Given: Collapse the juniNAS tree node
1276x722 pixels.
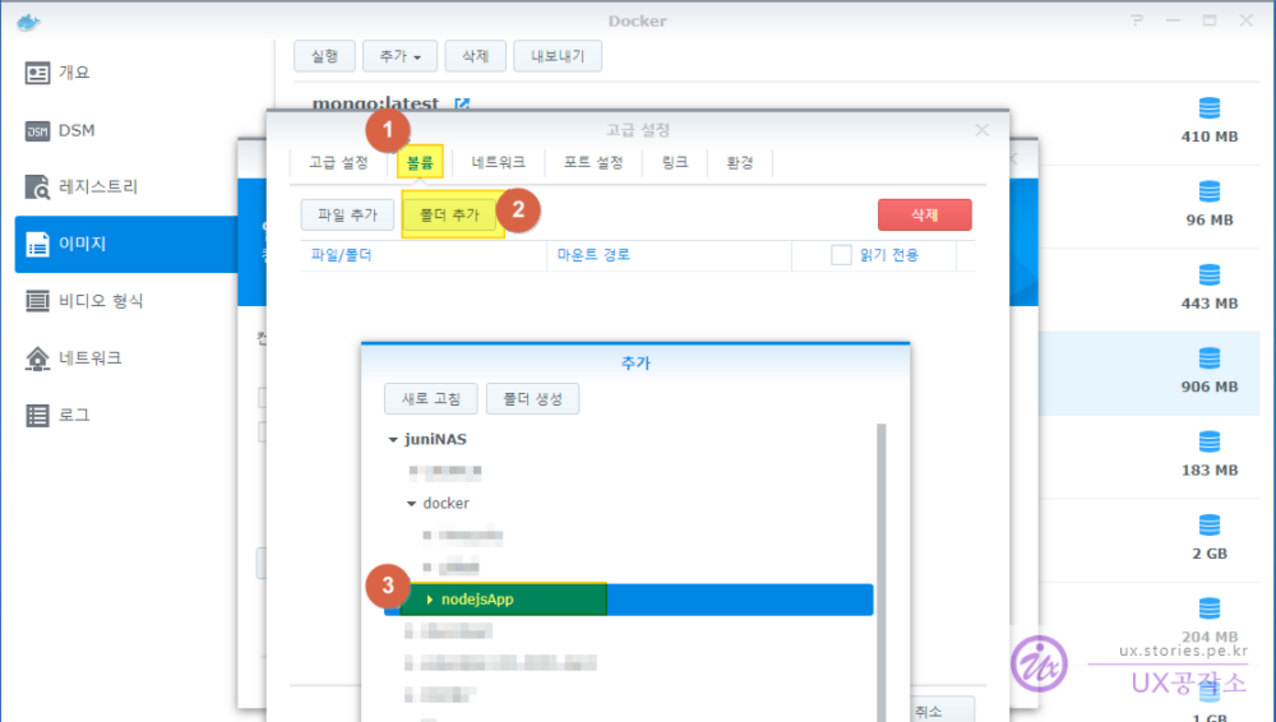Looking at the screenshot, I should [393, 440].
